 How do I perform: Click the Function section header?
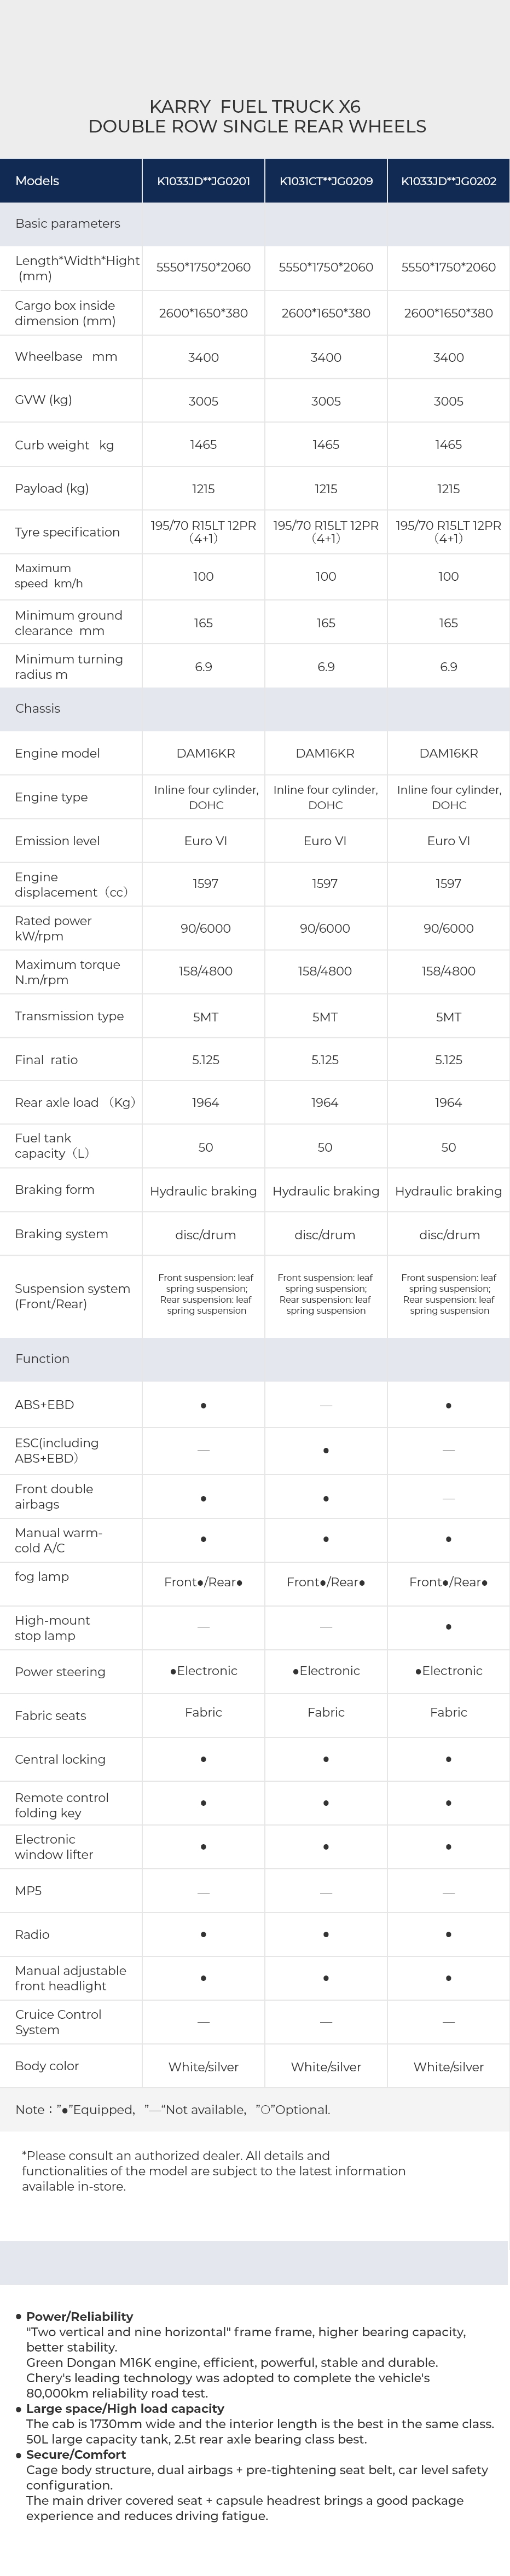(42, 1358)
